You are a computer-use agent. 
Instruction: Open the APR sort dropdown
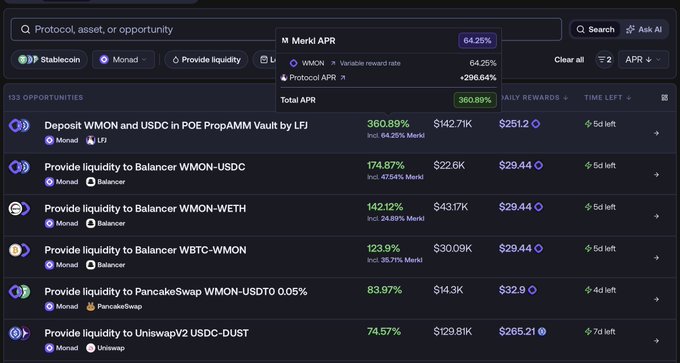tap(644, 60)
